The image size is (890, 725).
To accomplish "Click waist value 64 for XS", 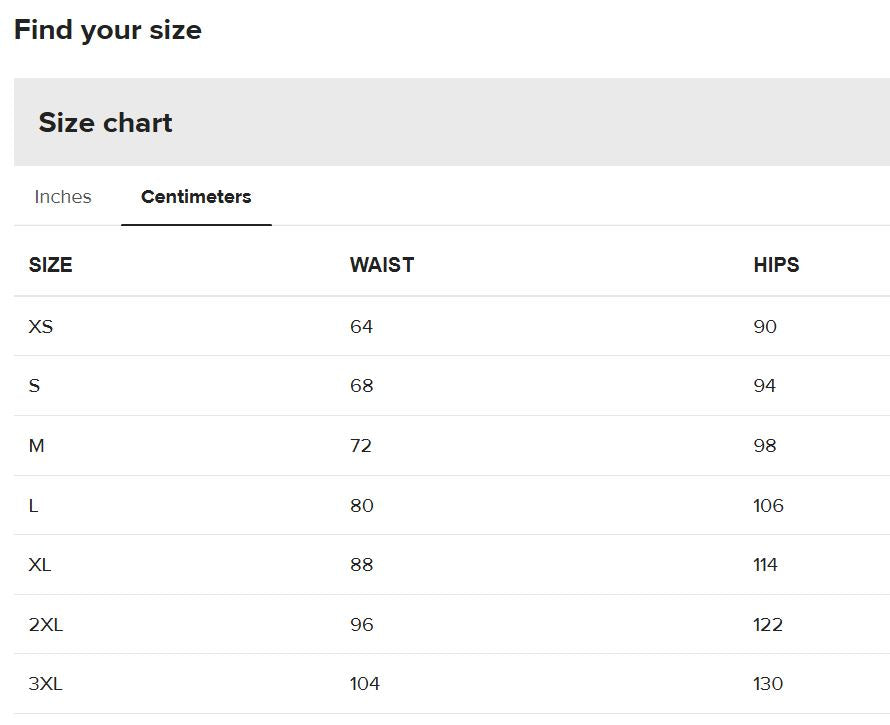I will coord(362,326).
